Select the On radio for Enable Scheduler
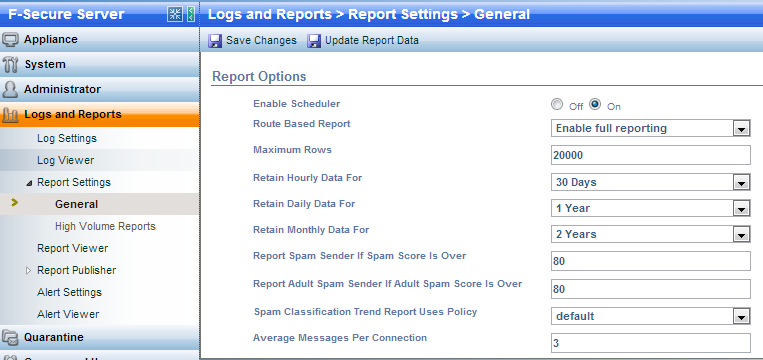Image resolution: width=763 pixels, height=360 pixels. 595,104
